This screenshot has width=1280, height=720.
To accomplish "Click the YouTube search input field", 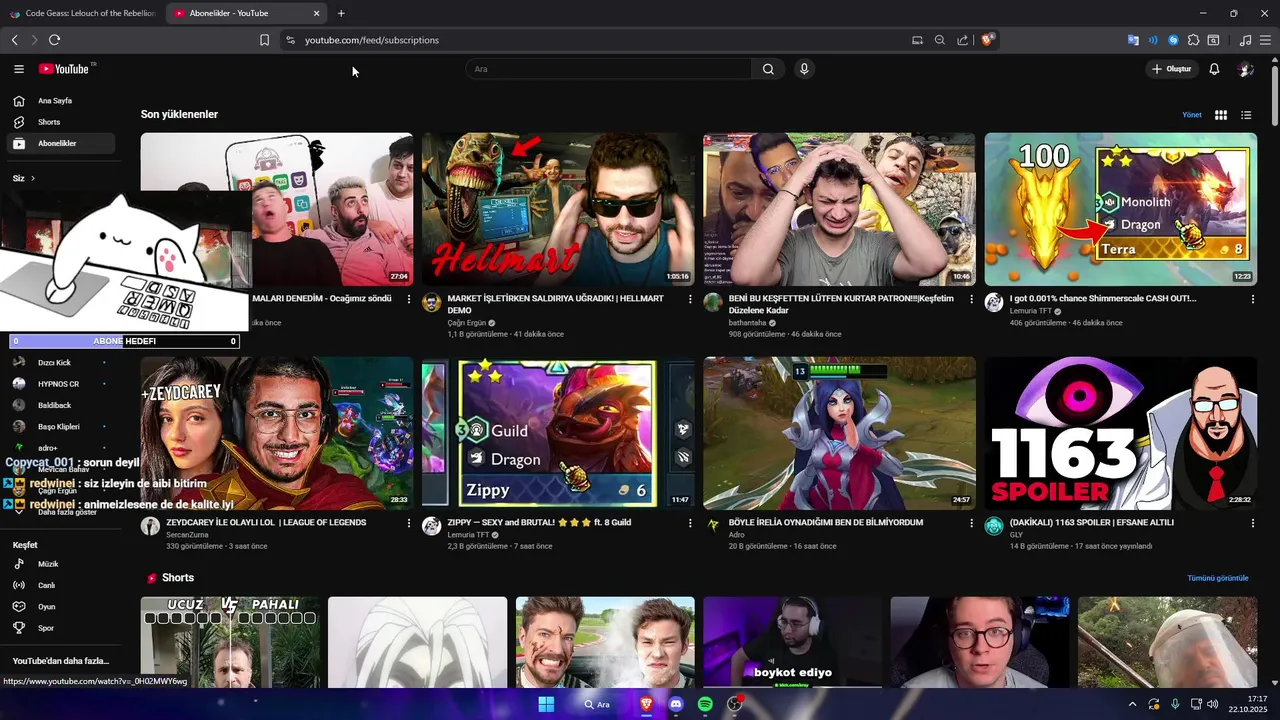I will pyautogui.click(x=608, y=69).
